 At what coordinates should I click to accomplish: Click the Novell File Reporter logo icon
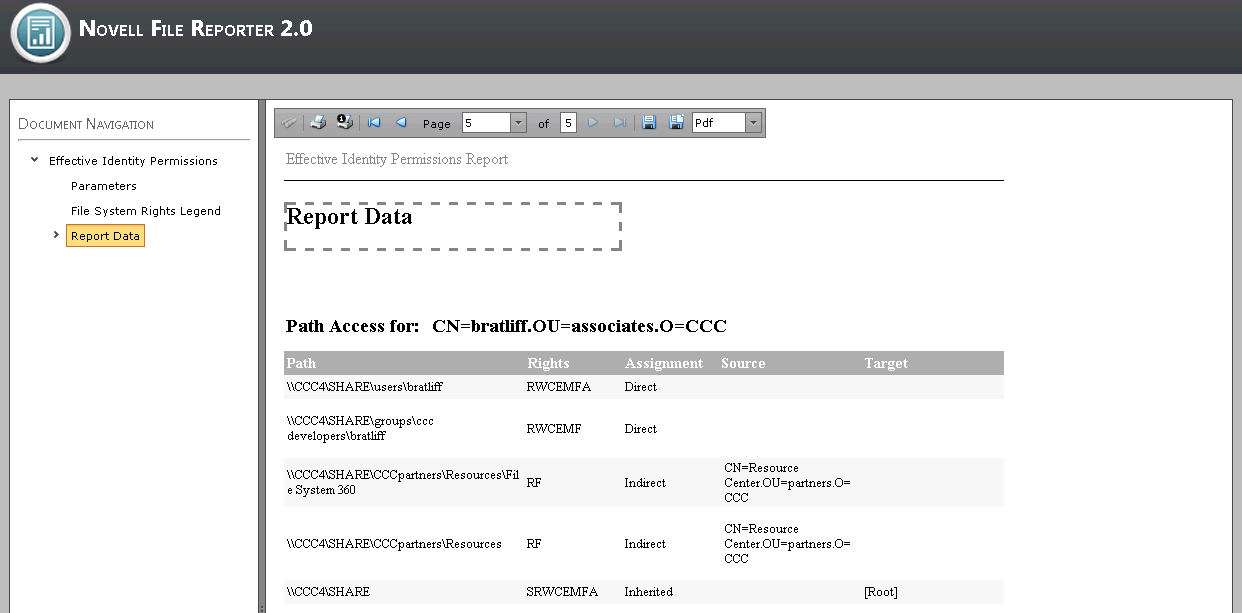coord(40,33)
